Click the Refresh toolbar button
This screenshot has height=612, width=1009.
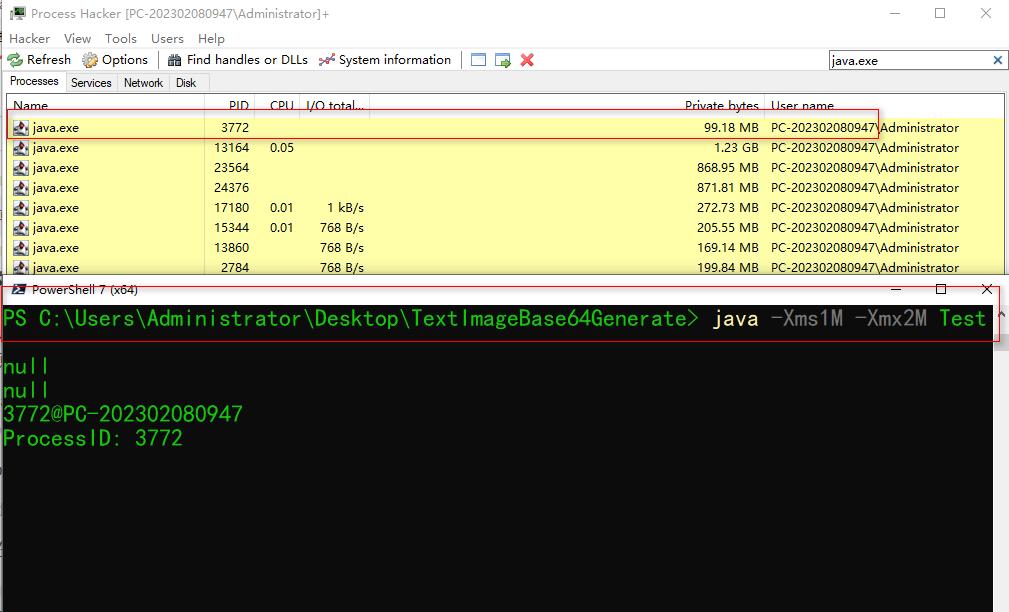pyautogui.click(x=40, y=60)
